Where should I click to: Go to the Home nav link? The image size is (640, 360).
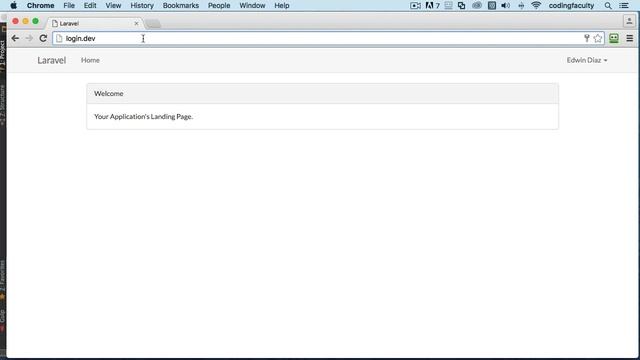tap(90, 60)
